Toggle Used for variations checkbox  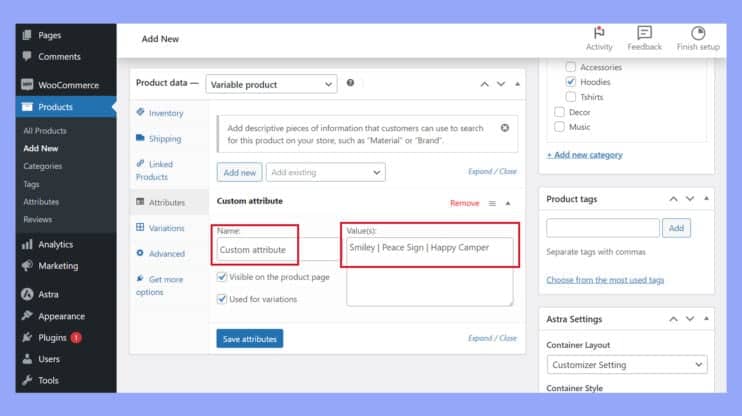pos(221,299)
